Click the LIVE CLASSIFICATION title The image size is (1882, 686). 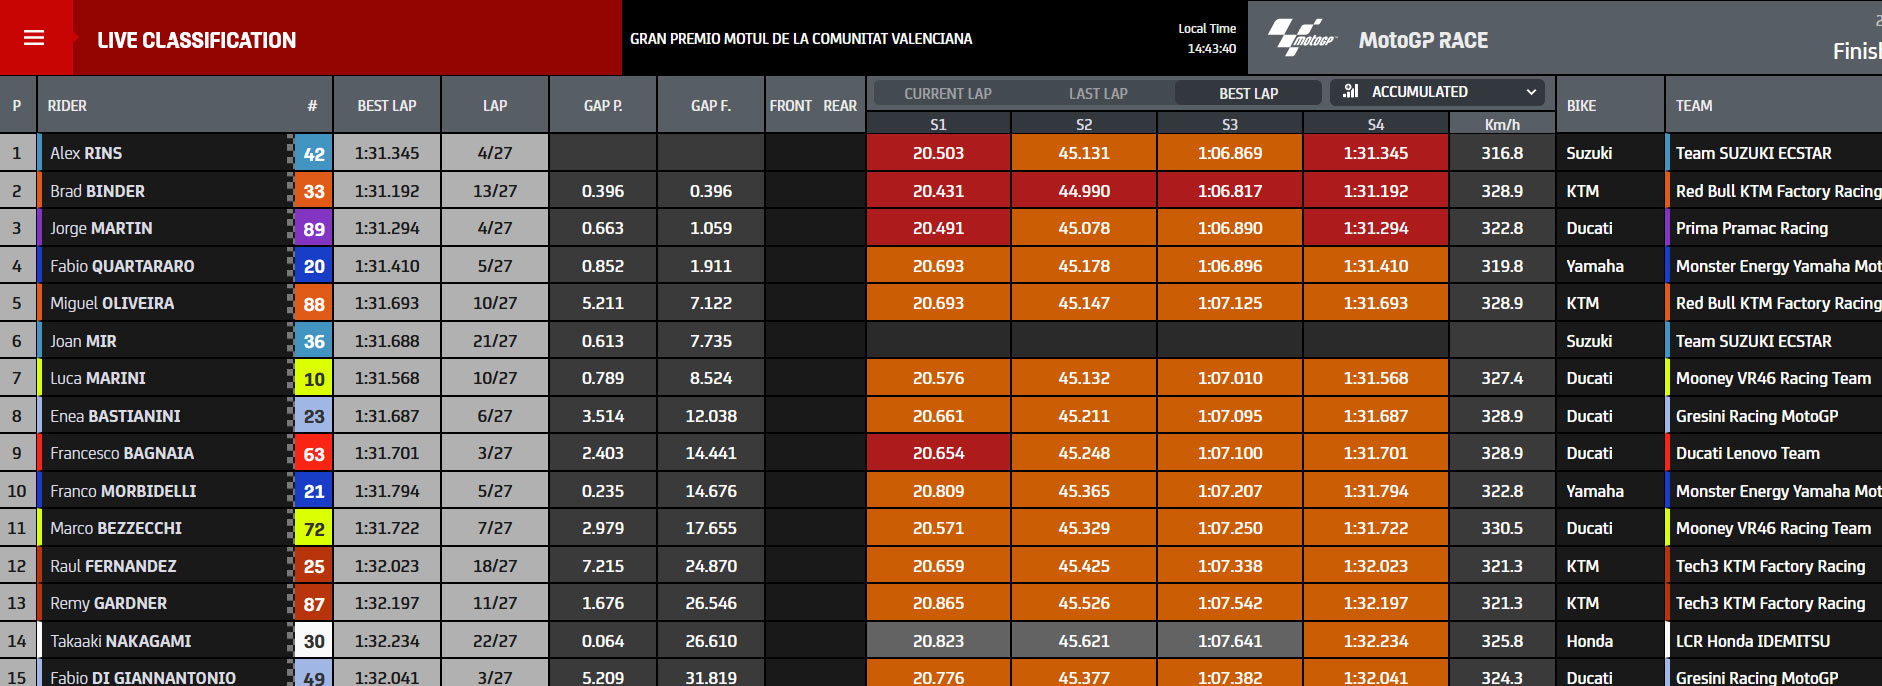pyautogui.click(x=196, y=40)
